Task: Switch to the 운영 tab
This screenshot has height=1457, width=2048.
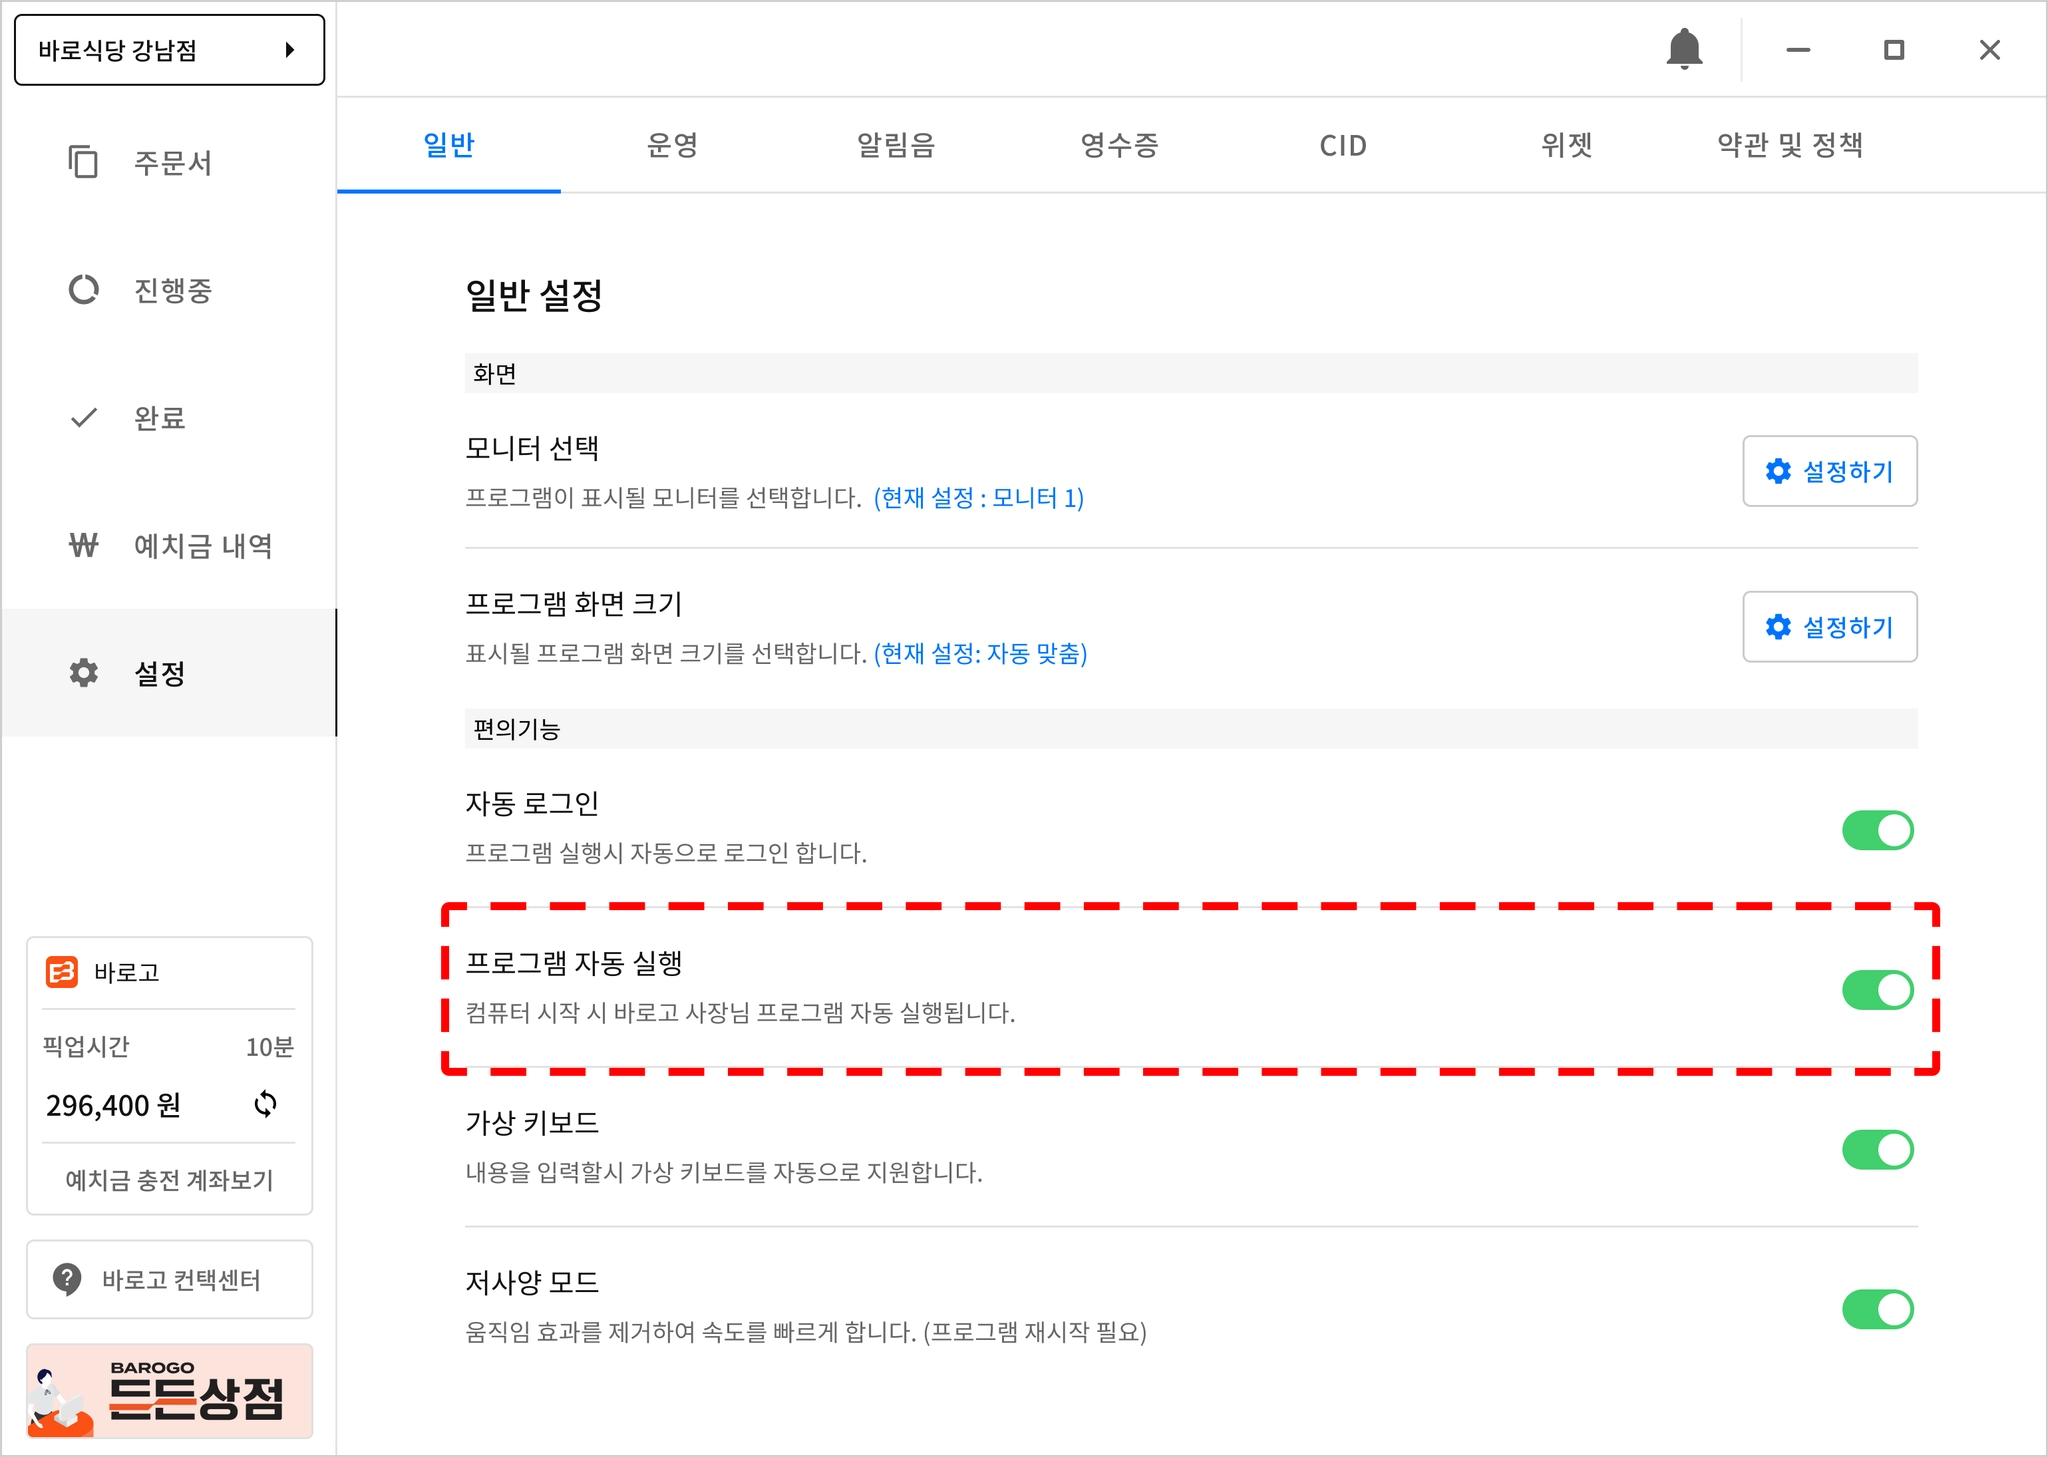Action: 672,146
